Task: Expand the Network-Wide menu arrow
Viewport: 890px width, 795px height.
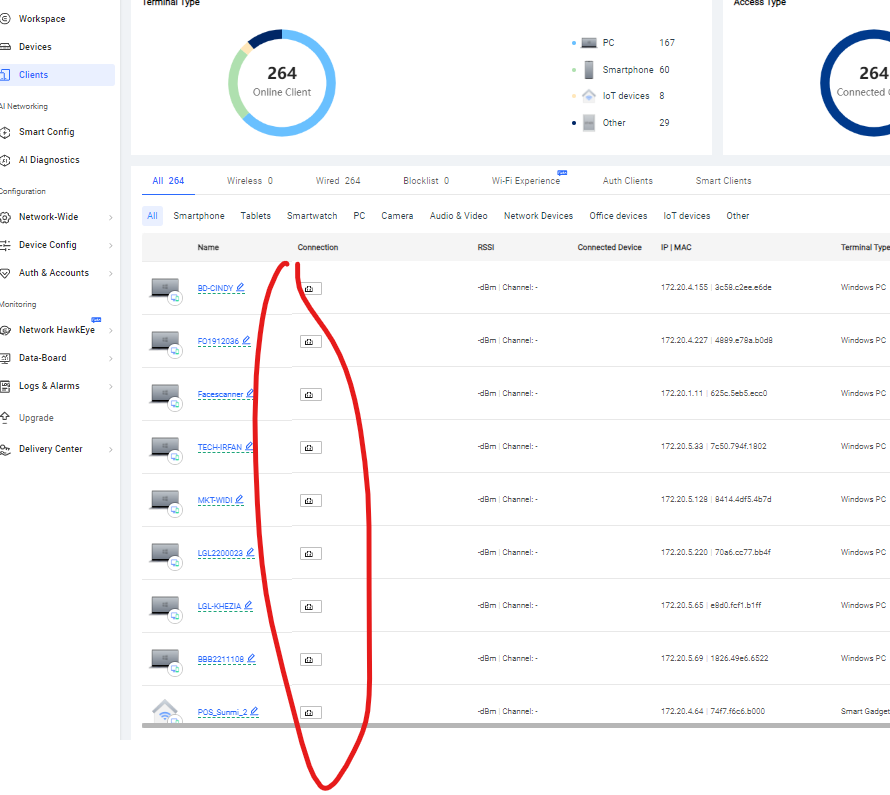Action: point(111,217)
